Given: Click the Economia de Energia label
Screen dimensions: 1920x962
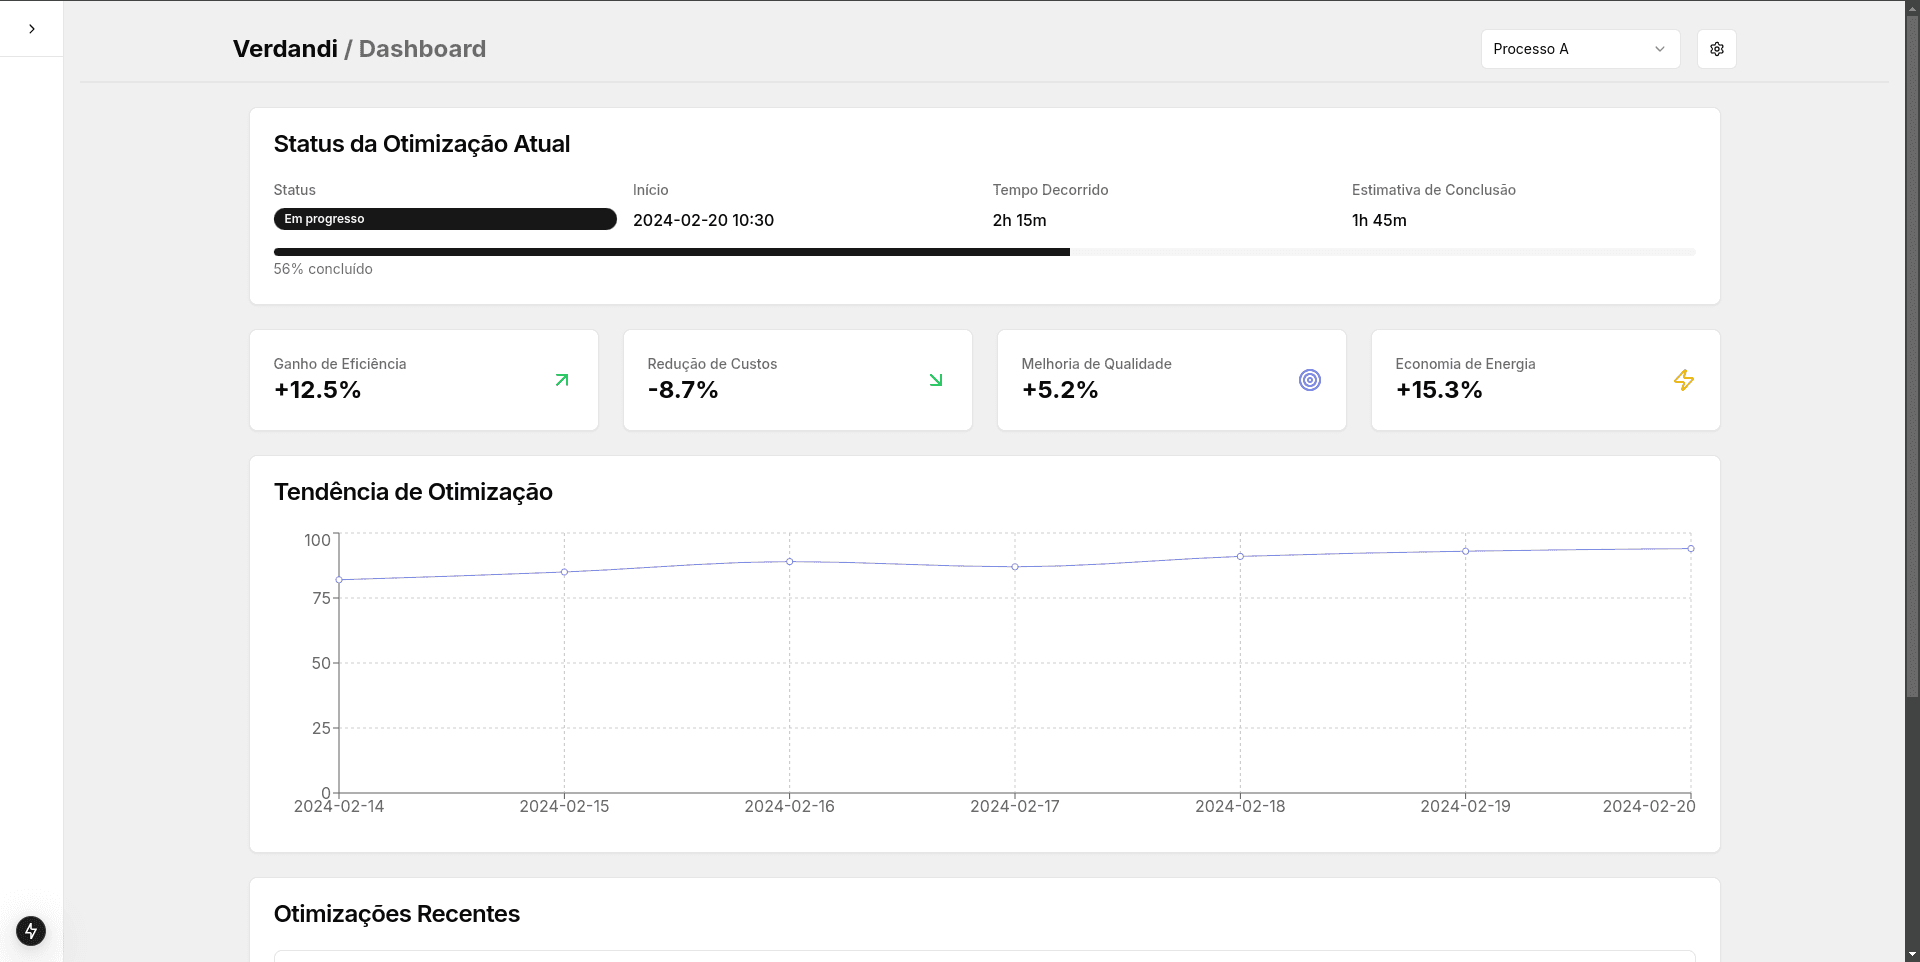Looking at the screenshot, I should (1465, 364).
